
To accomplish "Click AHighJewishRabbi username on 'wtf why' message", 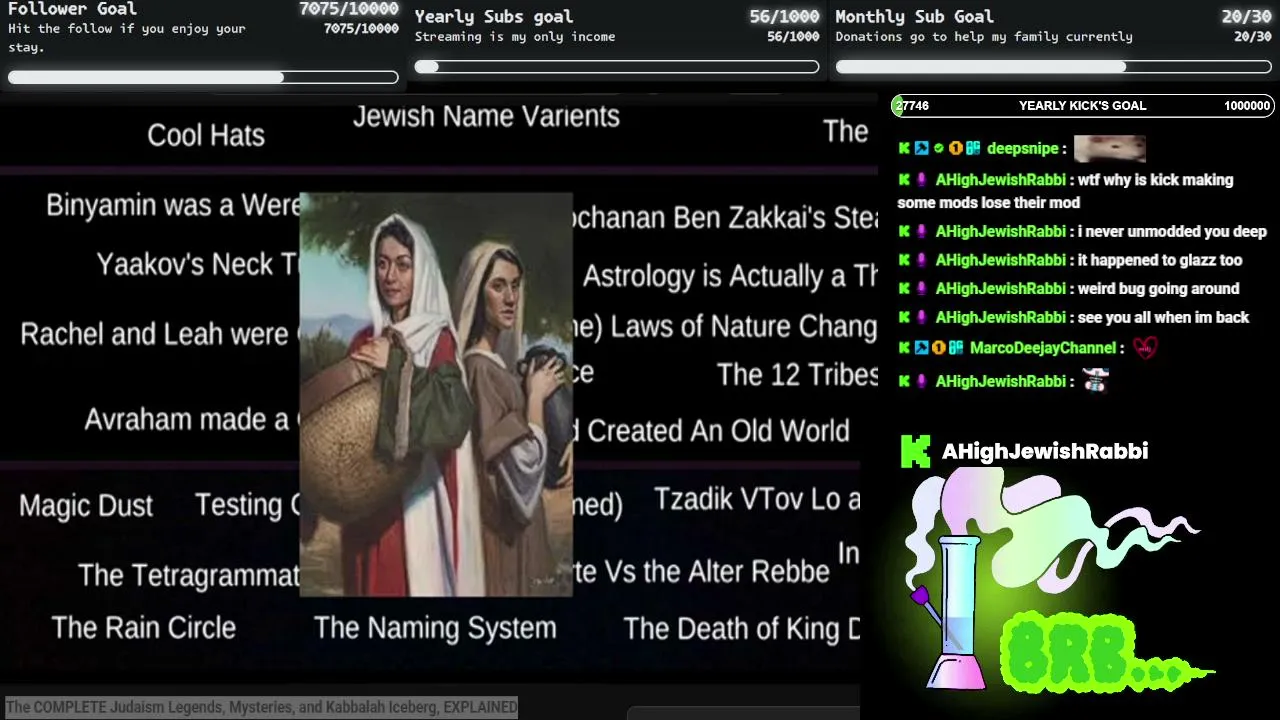I will click(1000, 180).
